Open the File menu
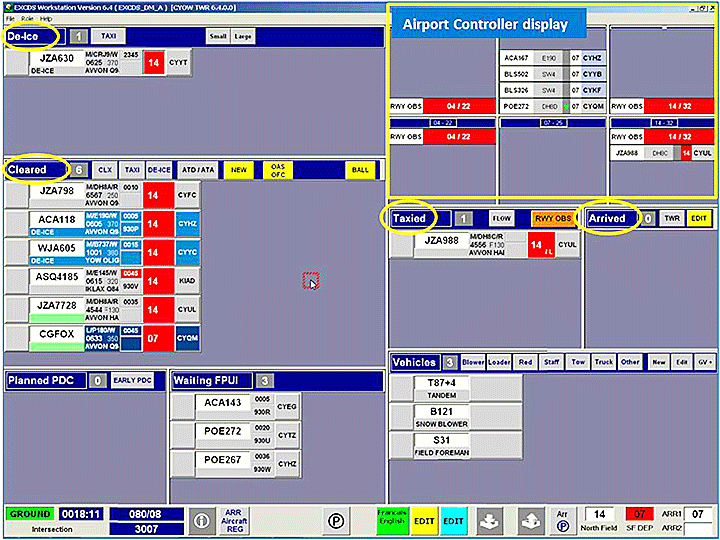The width and height of the screenshot is (720, 540). pos(10,19)
